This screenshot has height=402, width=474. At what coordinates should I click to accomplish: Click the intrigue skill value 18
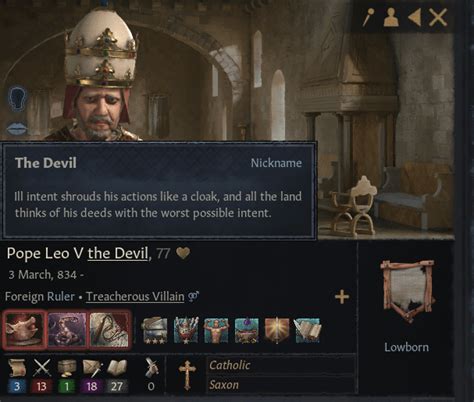tap(91, 386)
